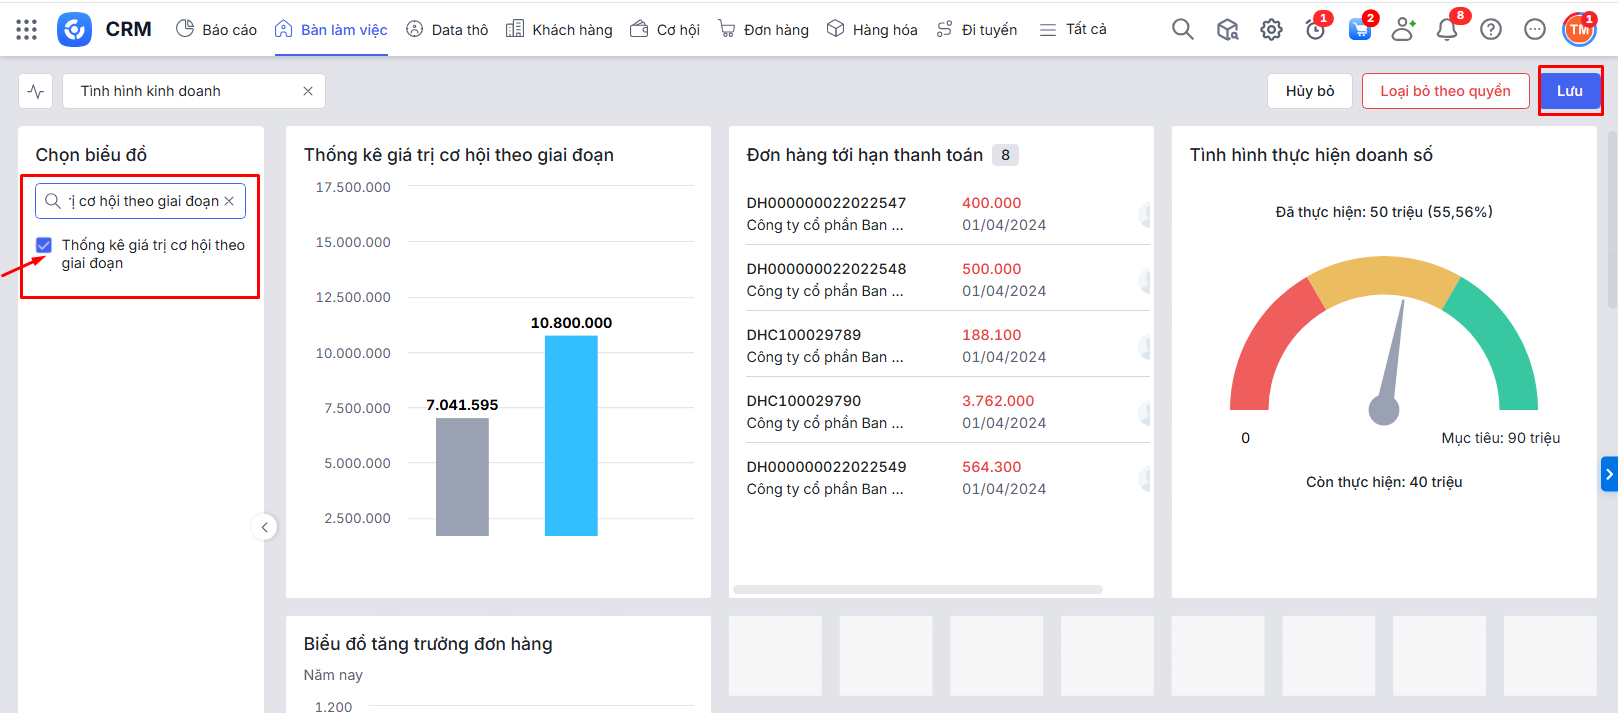Switch to the Khách hàng tab
The width and height of the screenshot is (1618, 713).
(x=559, y=30)
